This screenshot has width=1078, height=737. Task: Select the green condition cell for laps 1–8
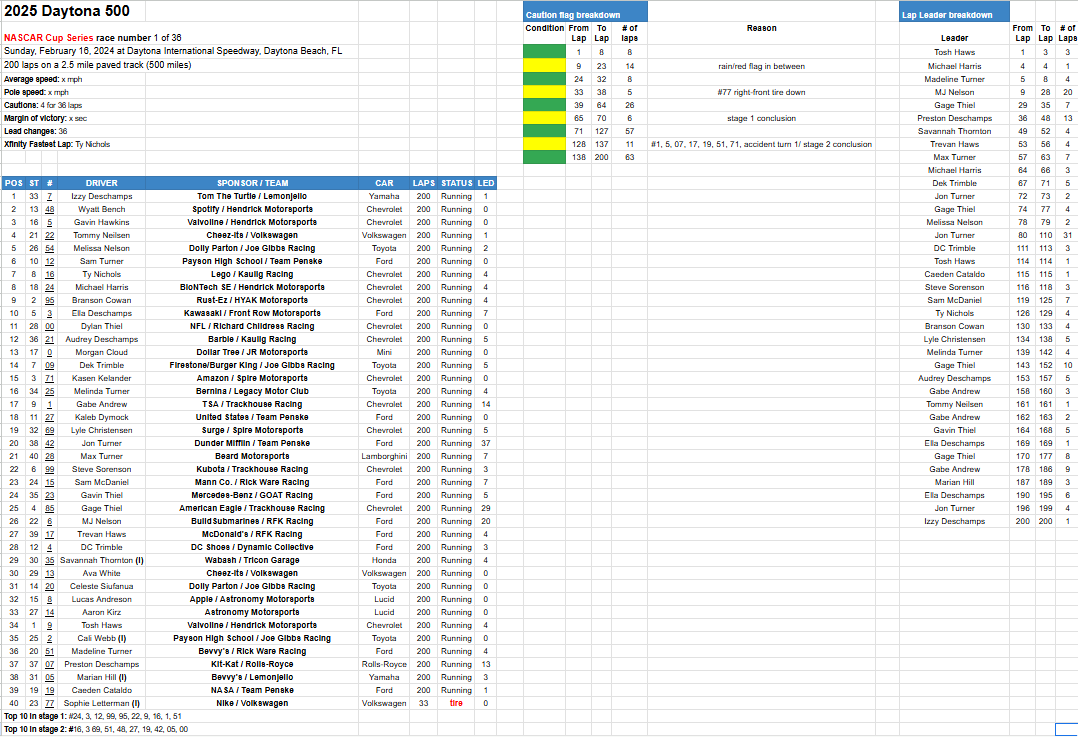pos(544,52)
